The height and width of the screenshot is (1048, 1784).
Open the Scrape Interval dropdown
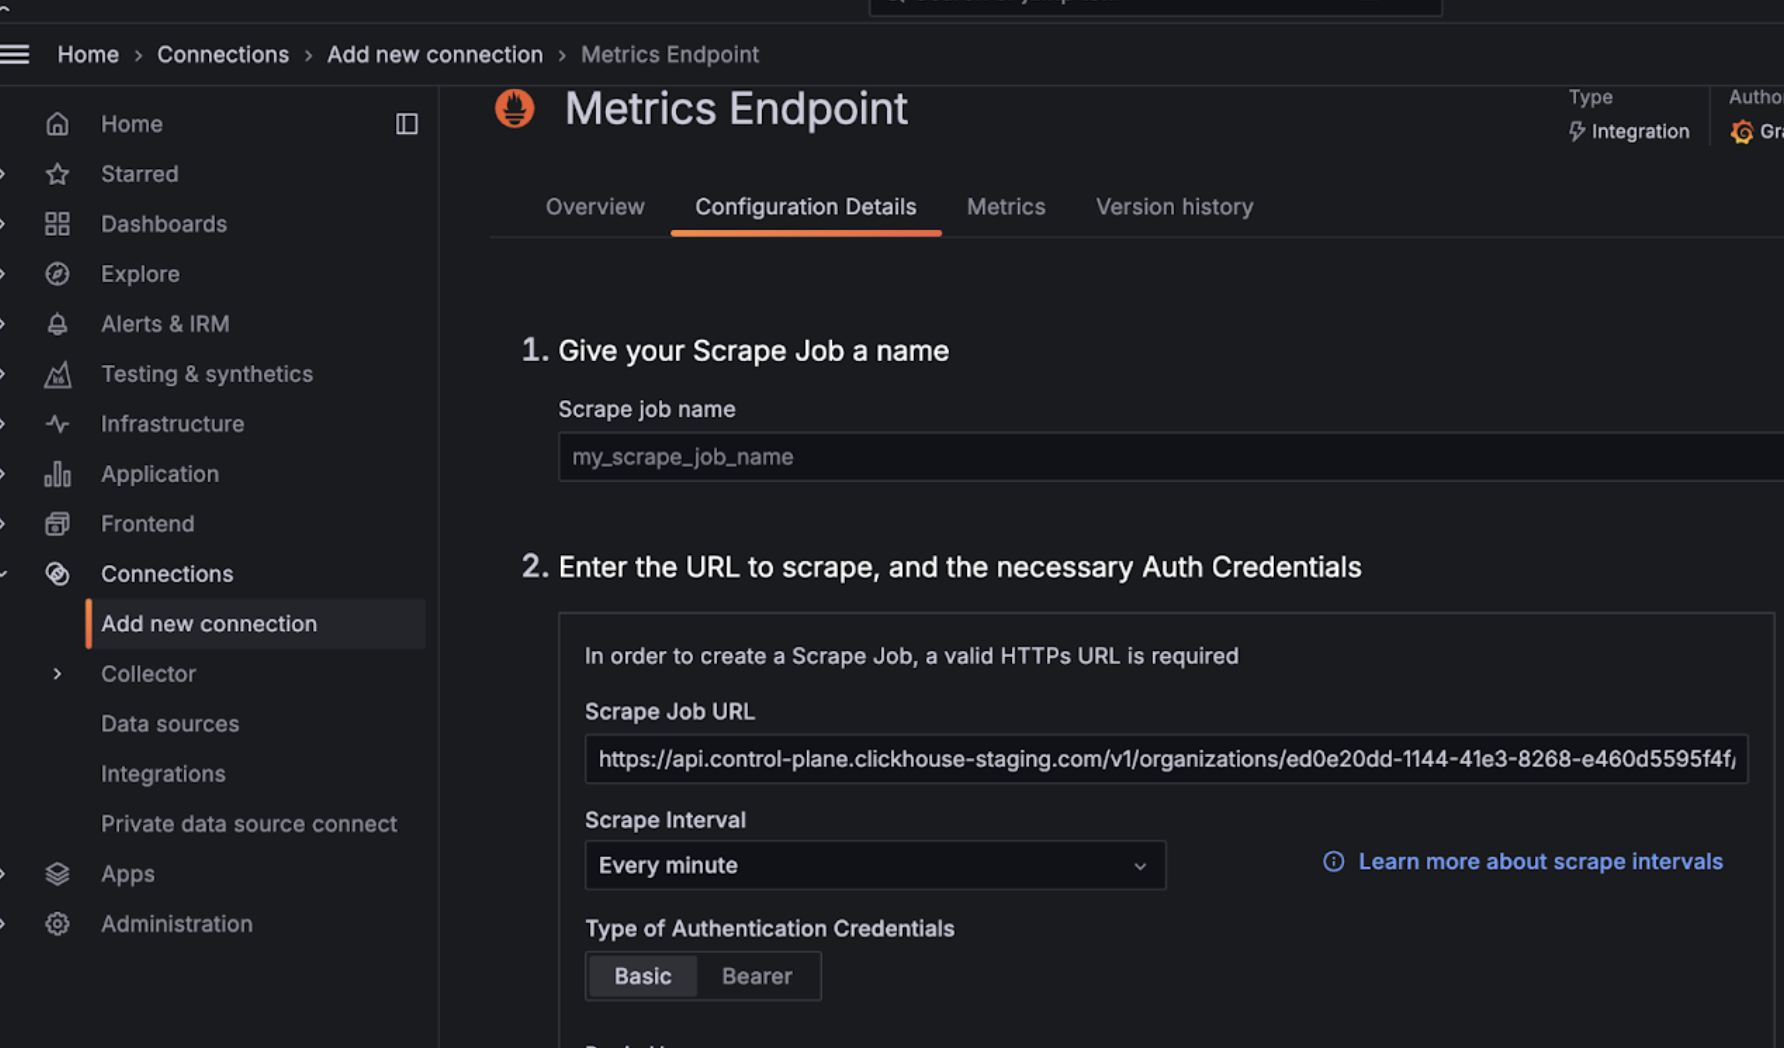coord(875,865)
